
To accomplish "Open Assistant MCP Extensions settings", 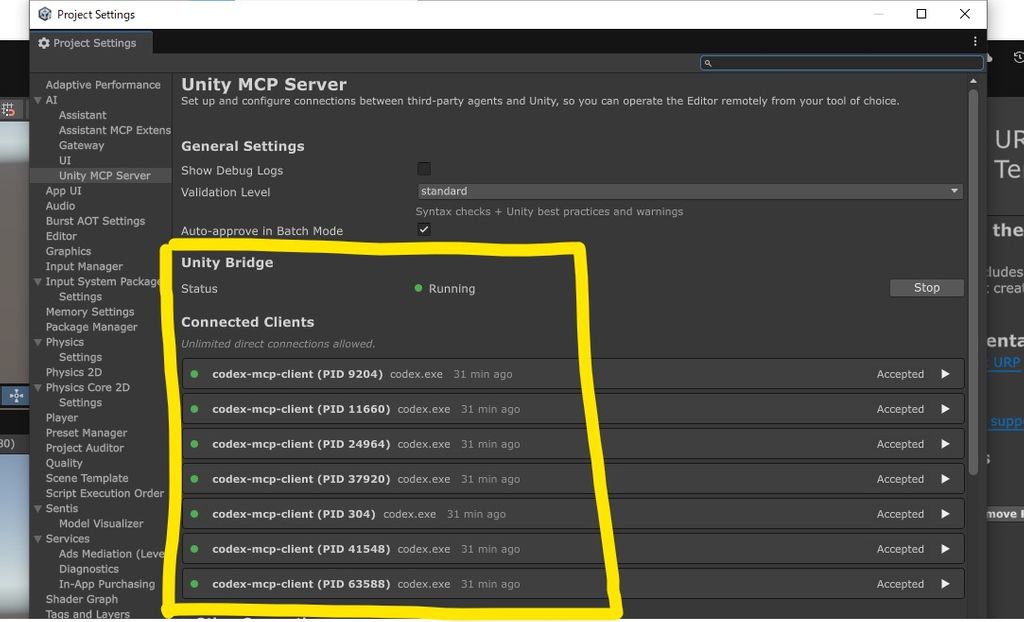I will click(x=114, y=130).
